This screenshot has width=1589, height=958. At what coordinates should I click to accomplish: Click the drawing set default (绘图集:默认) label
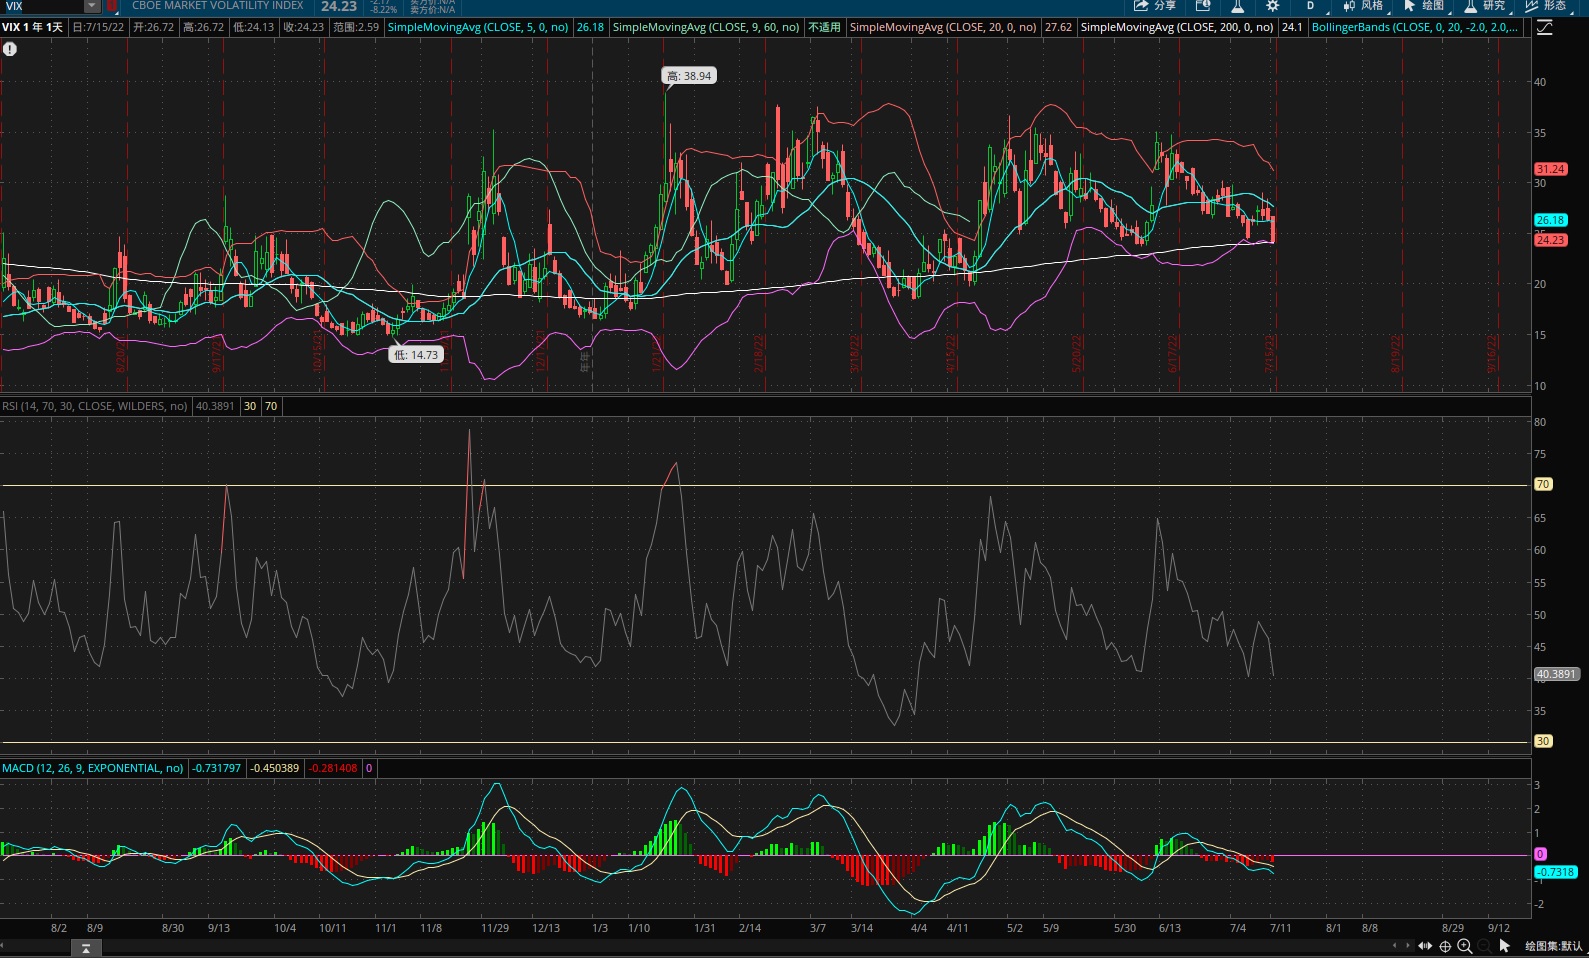click(1553, 946)
